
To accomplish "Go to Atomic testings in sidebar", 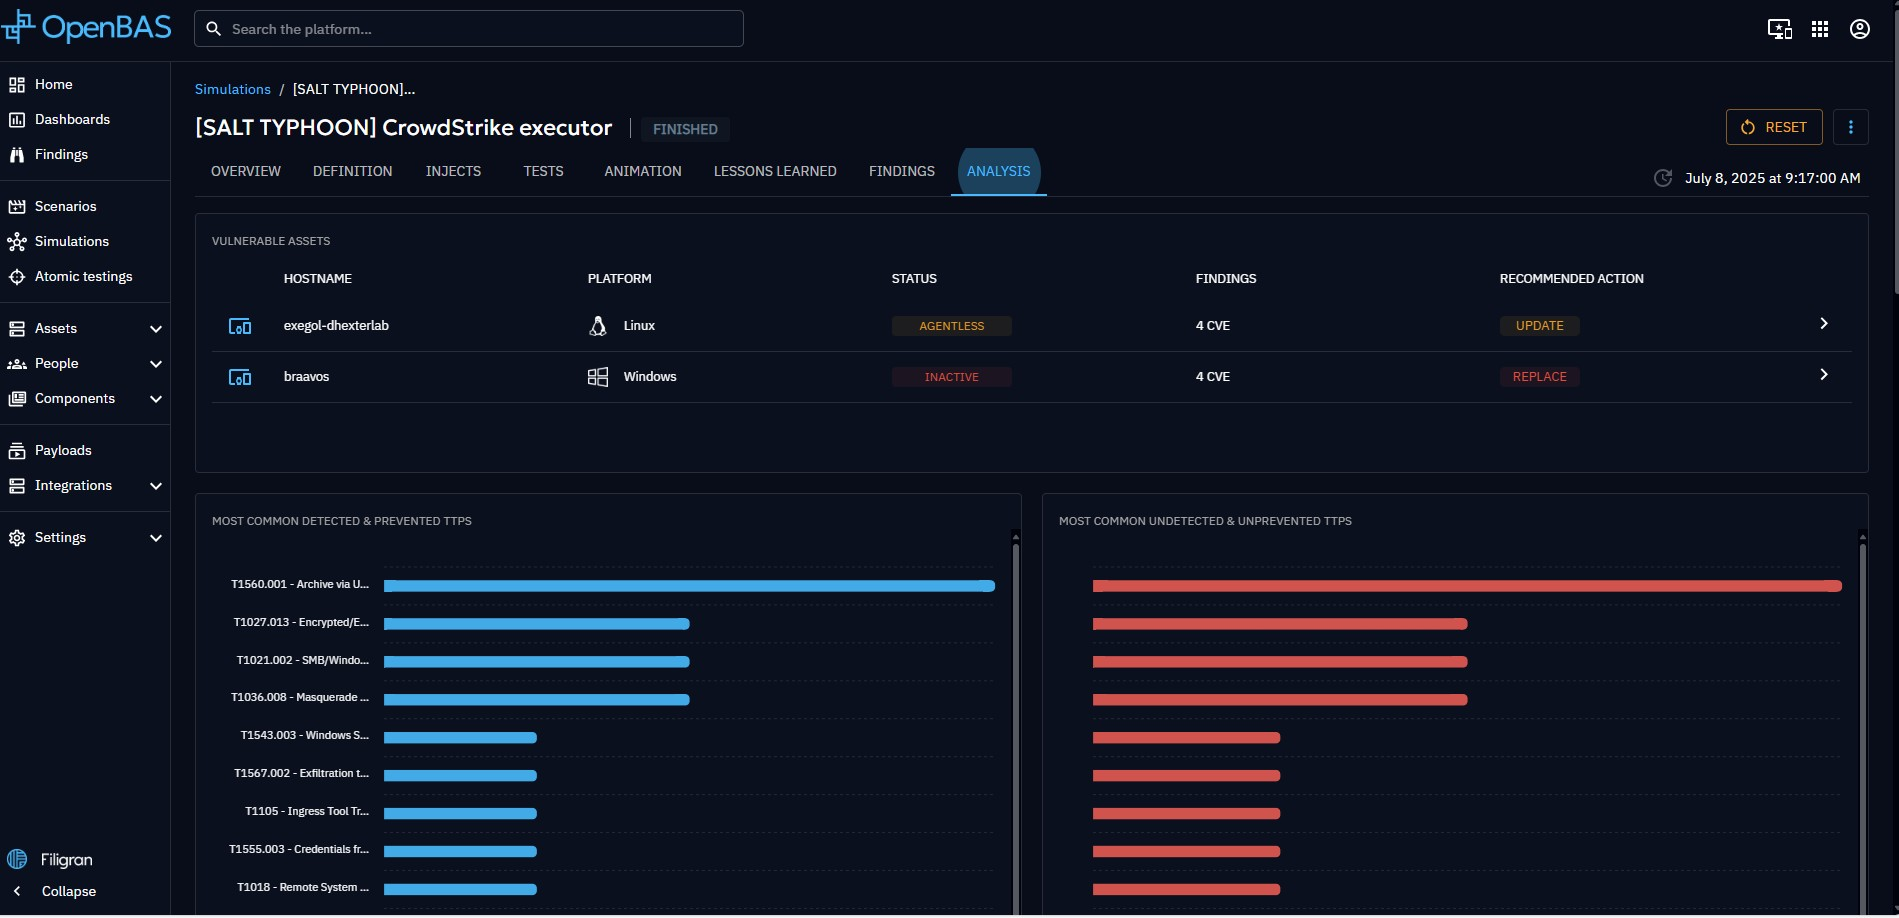I will (83, 276).
